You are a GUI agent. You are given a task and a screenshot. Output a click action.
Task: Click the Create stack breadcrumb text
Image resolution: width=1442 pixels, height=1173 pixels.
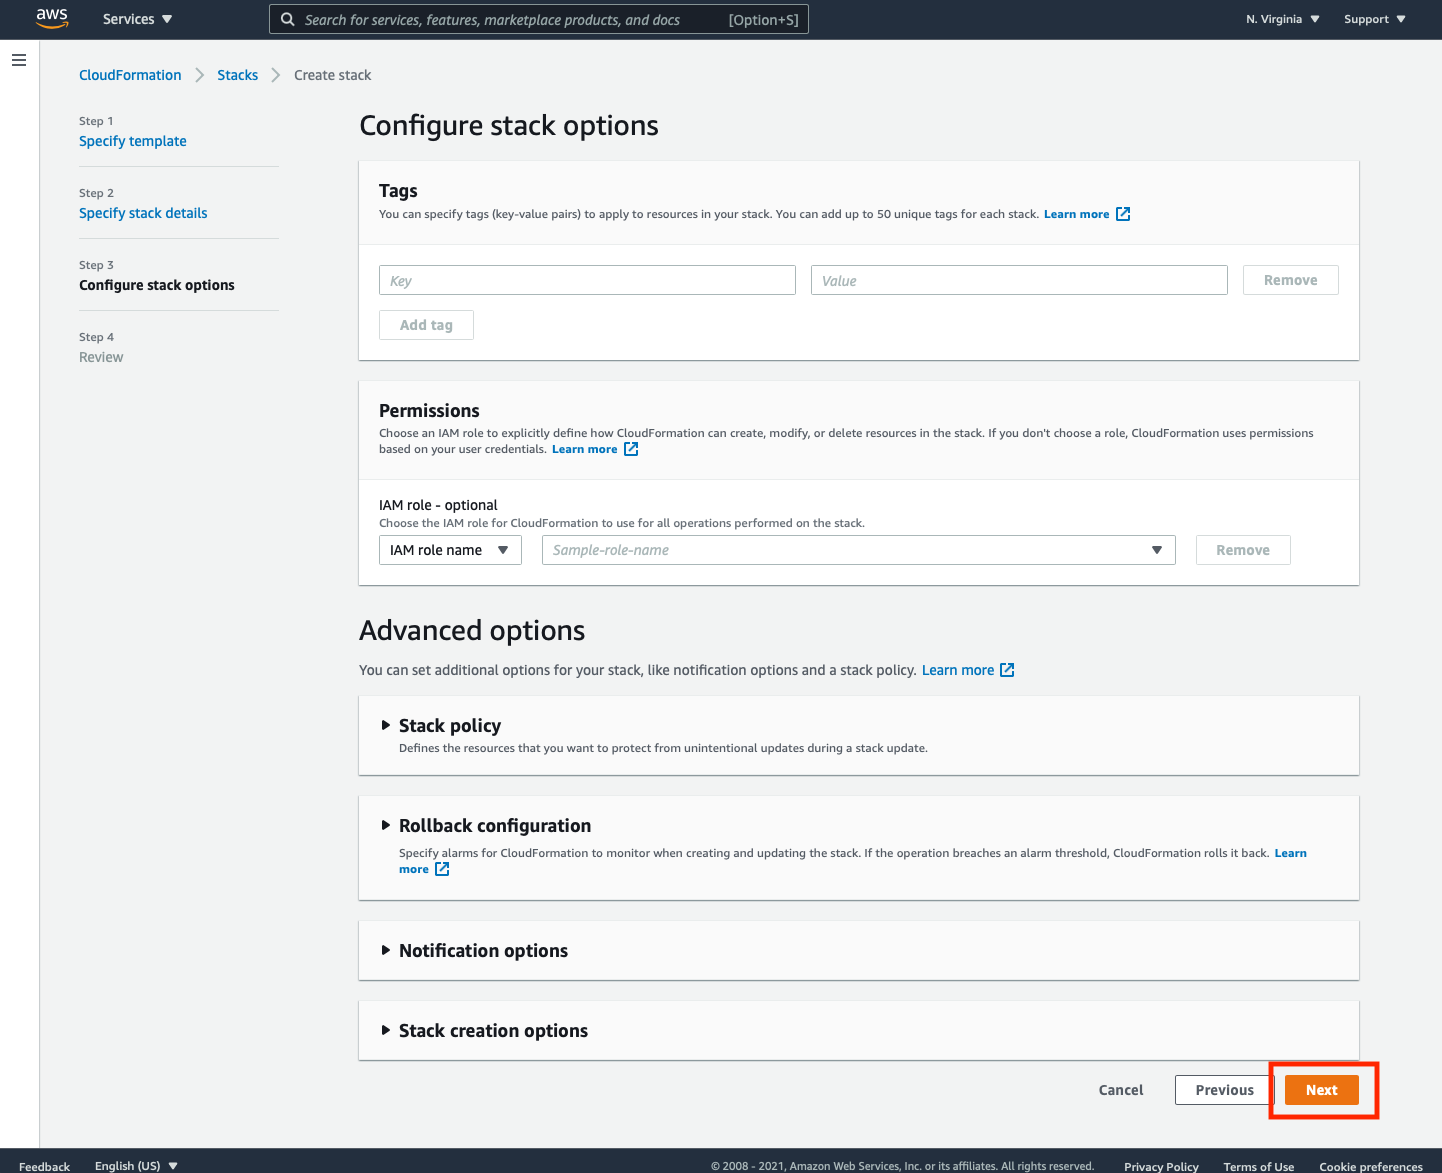click(332, 75)
